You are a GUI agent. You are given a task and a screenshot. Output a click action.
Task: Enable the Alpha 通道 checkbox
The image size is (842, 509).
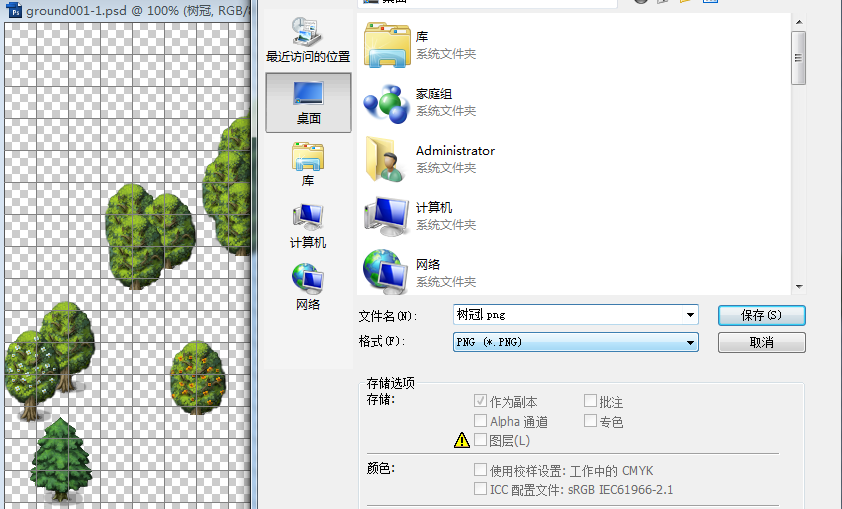click(481, 420)
